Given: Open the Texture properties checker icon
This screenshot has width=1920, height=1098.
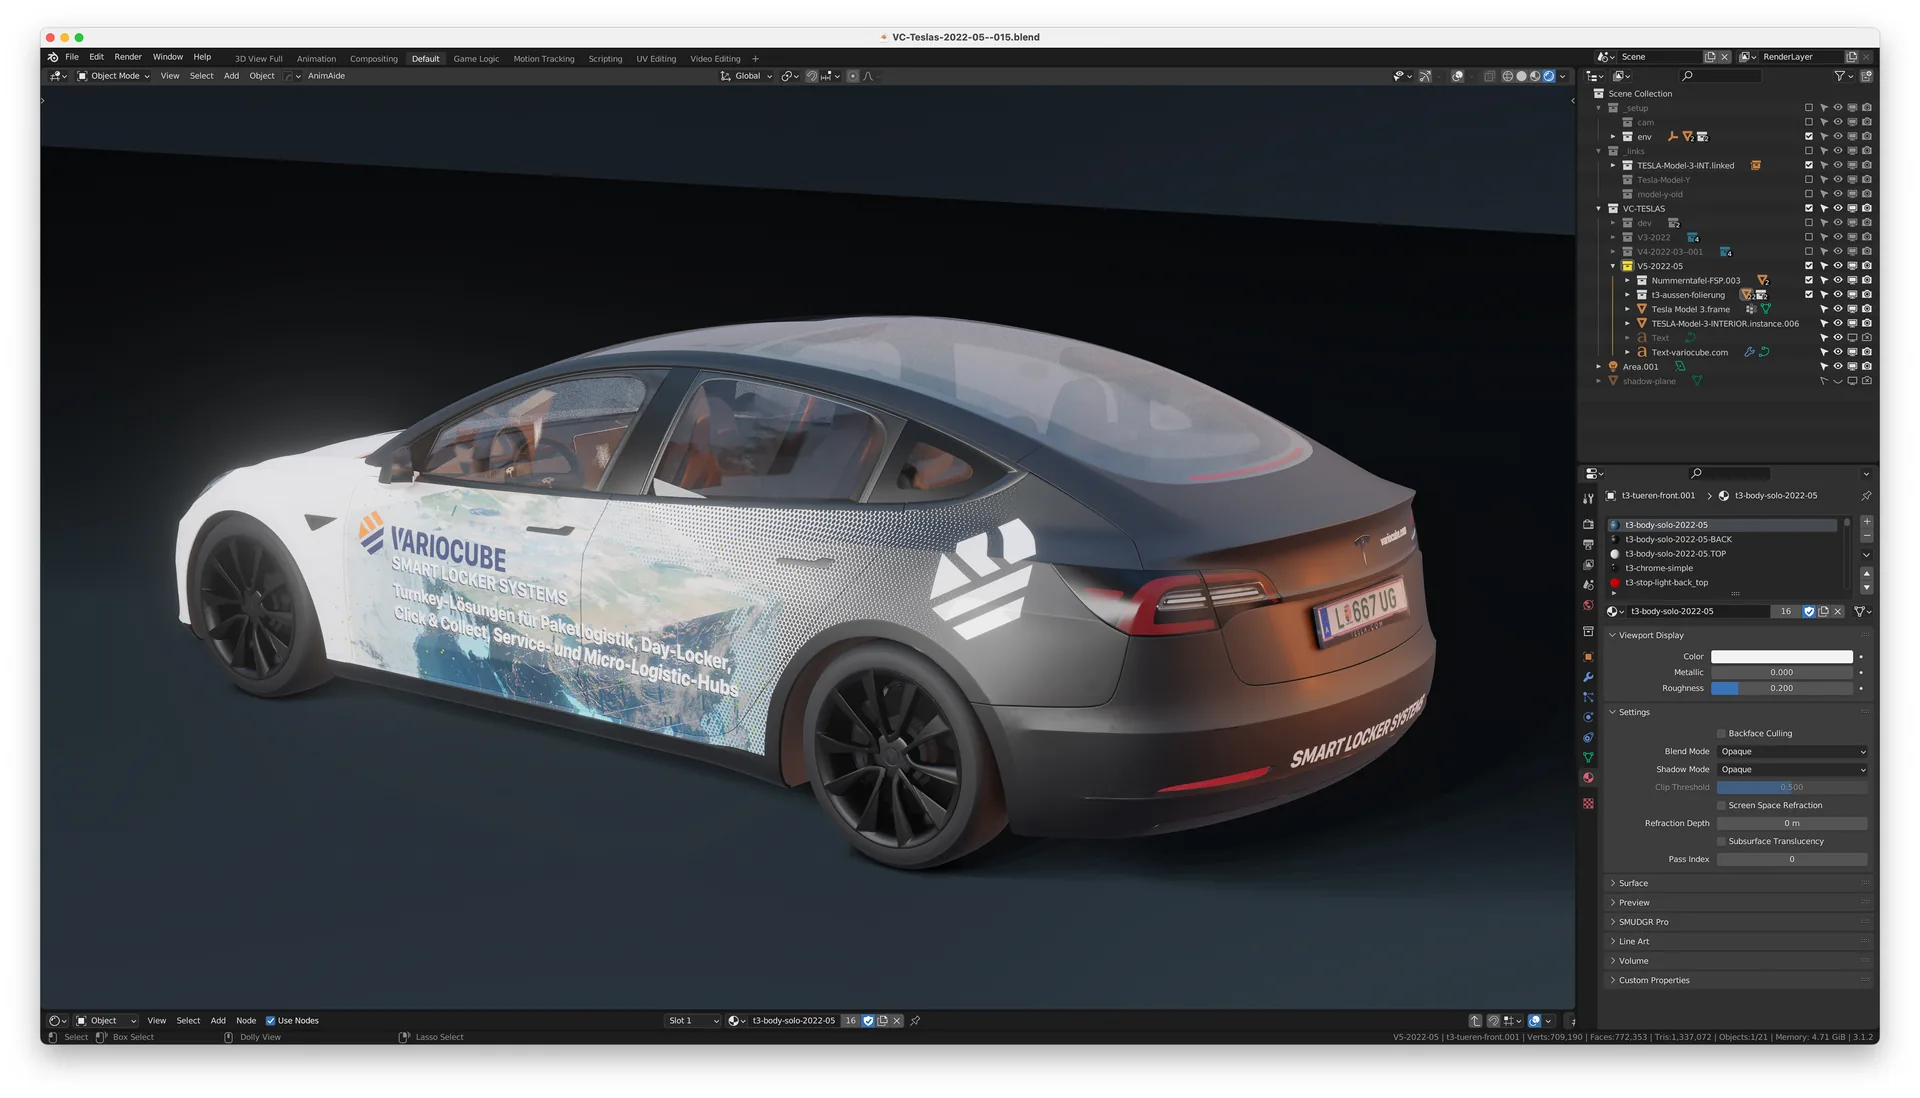Looking at the screenshot, I should (1588, 803).
